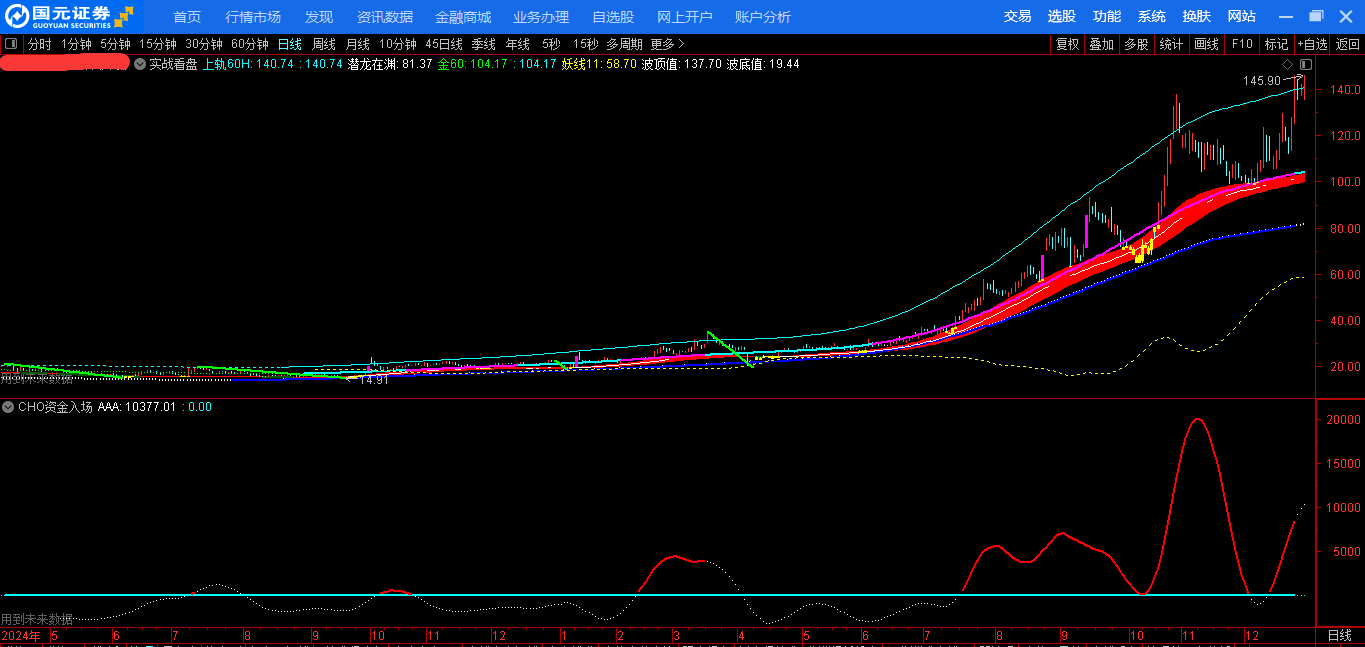Viewport: 1365px width, 647px height.
Task: Open the 发现 menu
Action: pyautogui.click(x=319, y=17)
